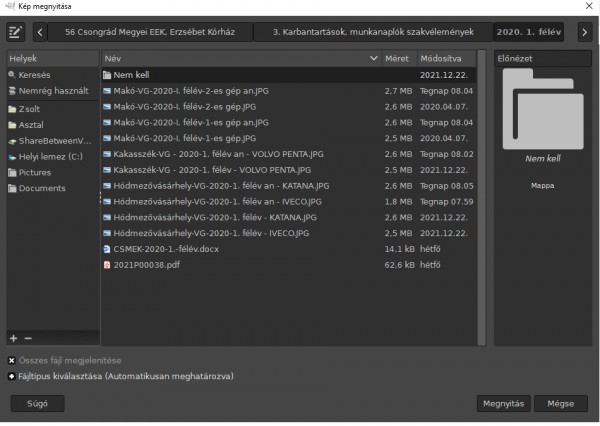Image resolution: width=600 pixels, height=426 pixels.
Task: Click the 2021P00038.pdf file icon
Action: [x=107, y=265]
